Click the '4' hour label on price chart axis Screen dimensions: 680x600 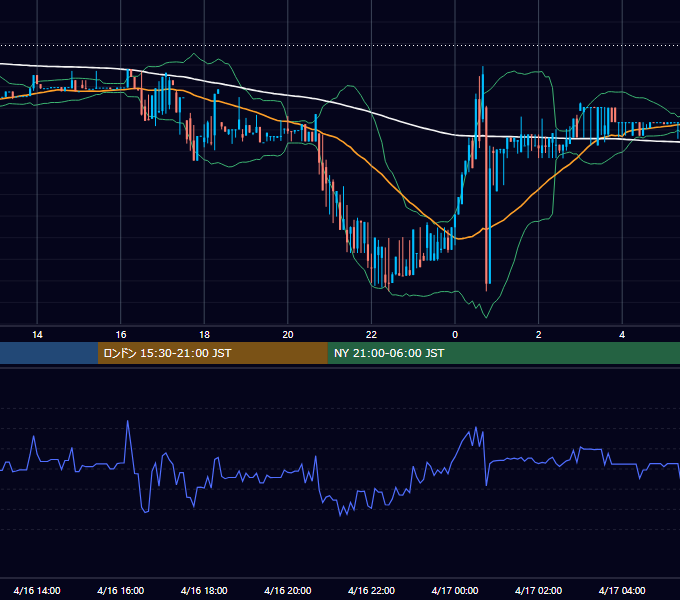point(622,335)
